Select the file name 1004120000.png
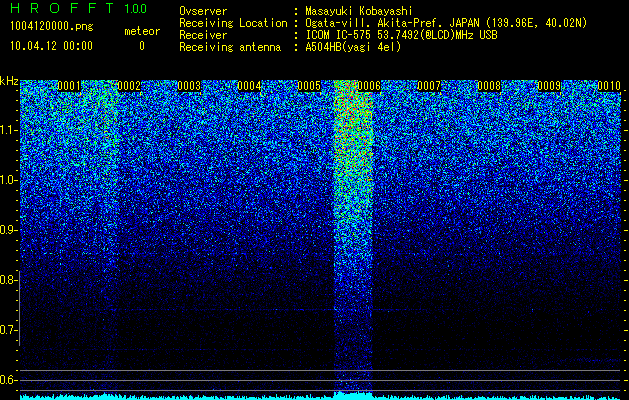The width and height of the screenshot is (629, 400). (x=52, y=26)
